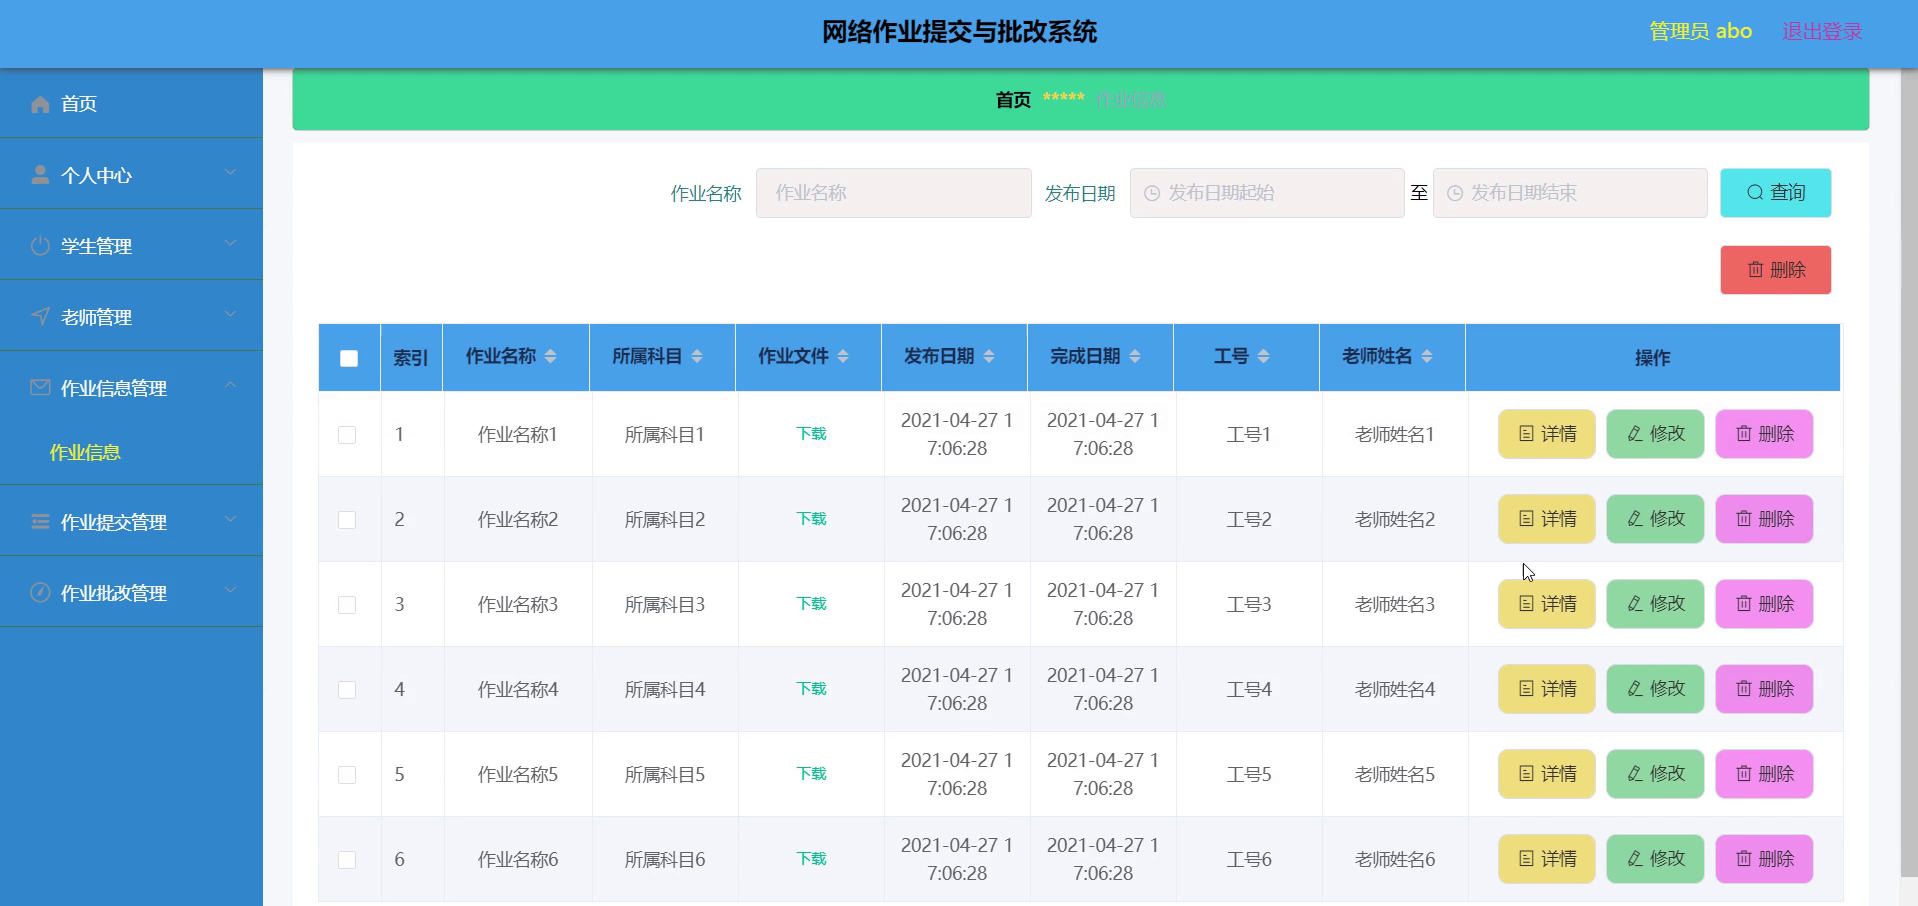Check the box for 作业名称6 row

point(347,860)
